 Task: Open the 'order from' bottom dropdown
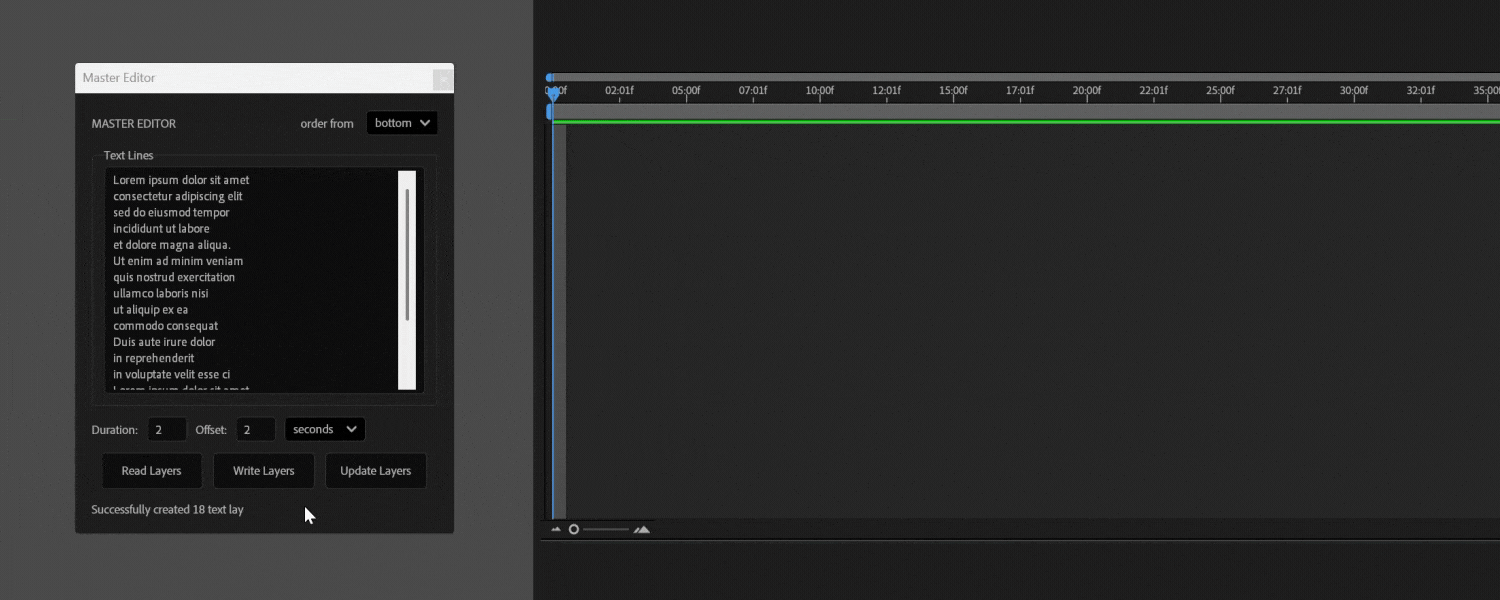(x=402, y=123)
